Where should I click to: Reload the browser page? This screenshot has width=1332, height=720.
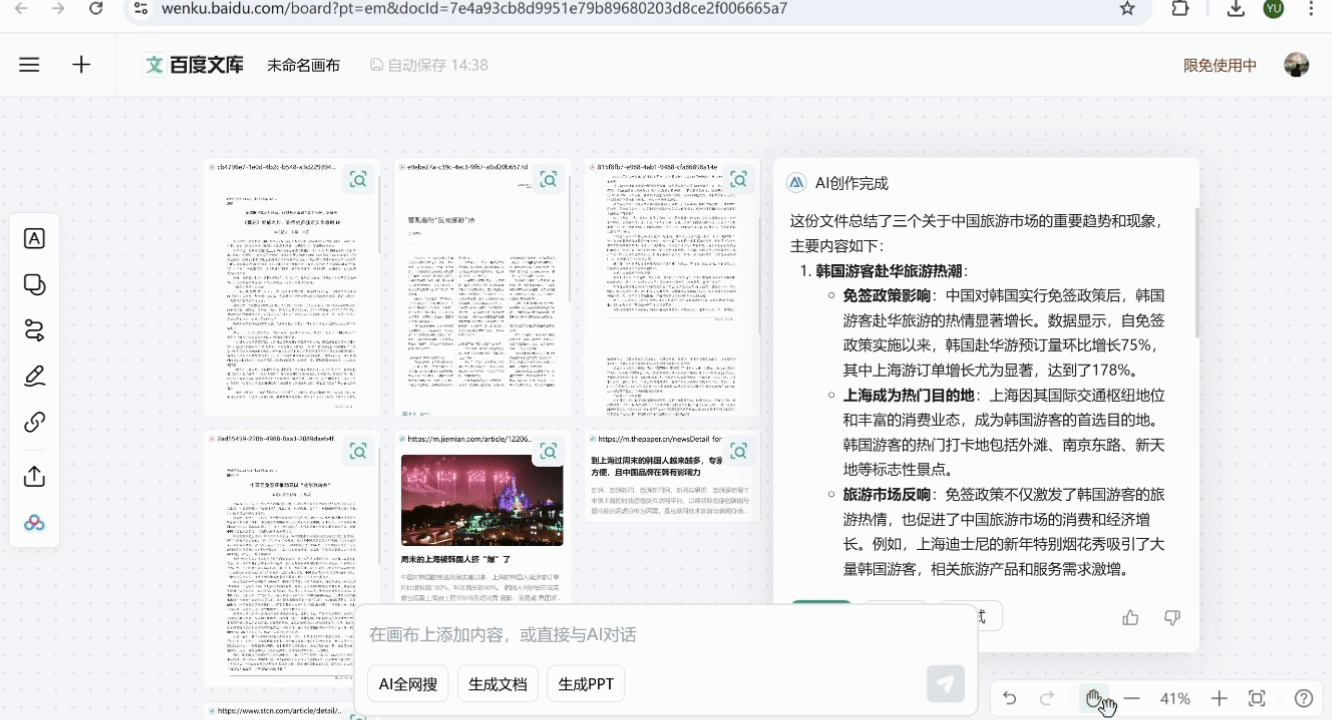(96, 8)
